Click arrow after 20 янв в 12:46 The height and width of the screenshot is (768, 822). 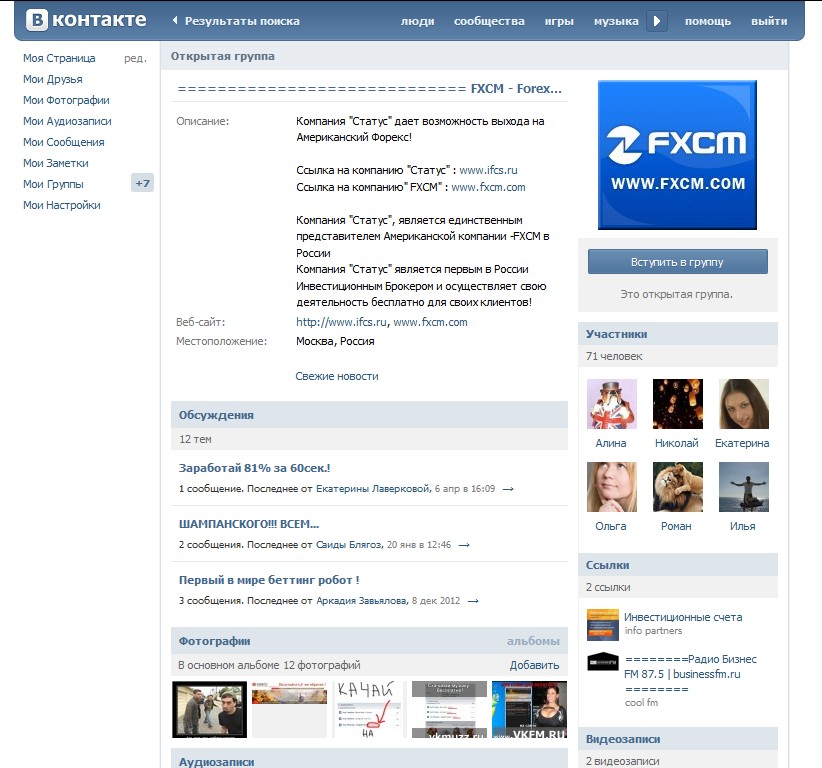pos(464,545)
